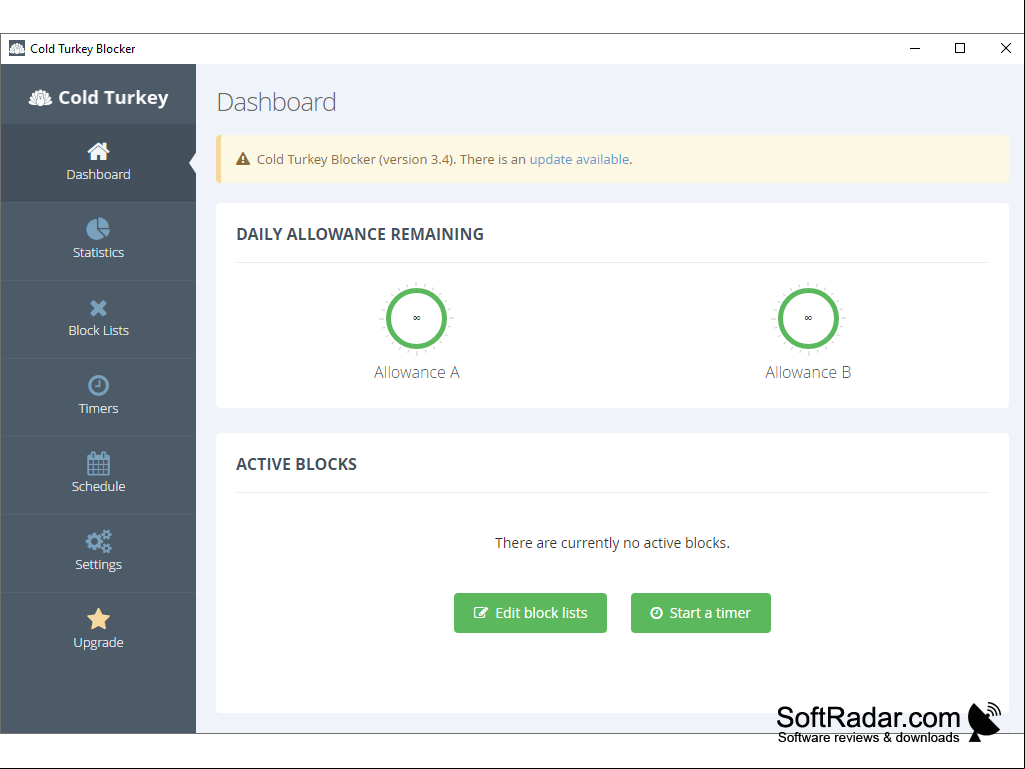
Task: Open Schedule calendar icon
Action: click(x=98, y=463)
